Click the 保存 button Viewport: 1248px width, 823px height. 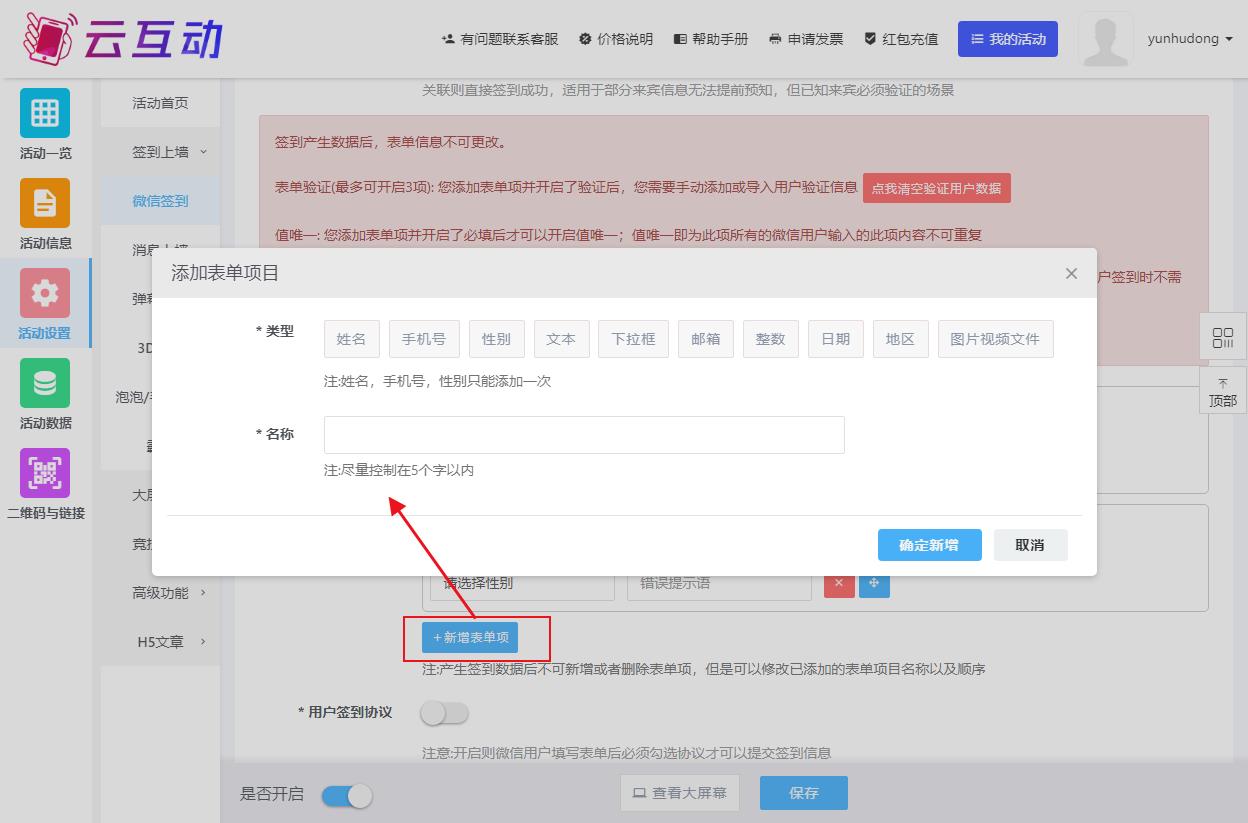pyautogui.click(x=804, y=793)
